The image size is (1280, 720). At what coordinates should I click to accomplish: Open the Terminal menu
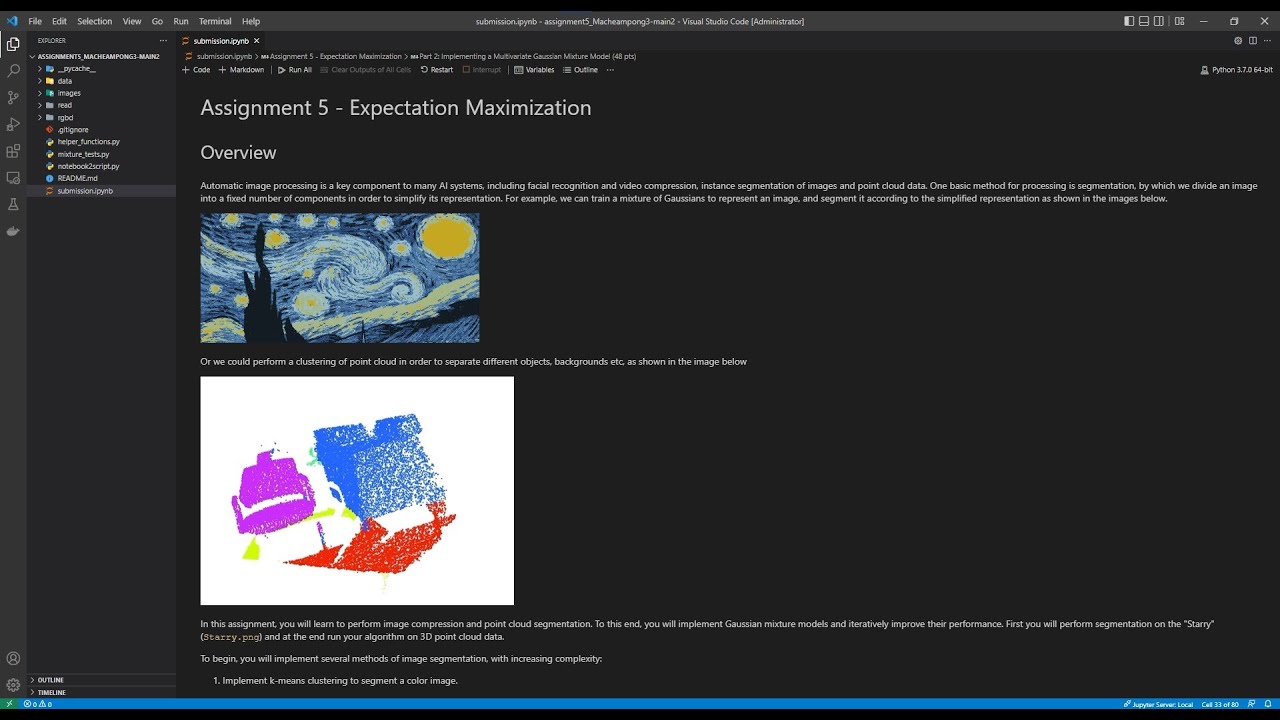coord(215,21)
